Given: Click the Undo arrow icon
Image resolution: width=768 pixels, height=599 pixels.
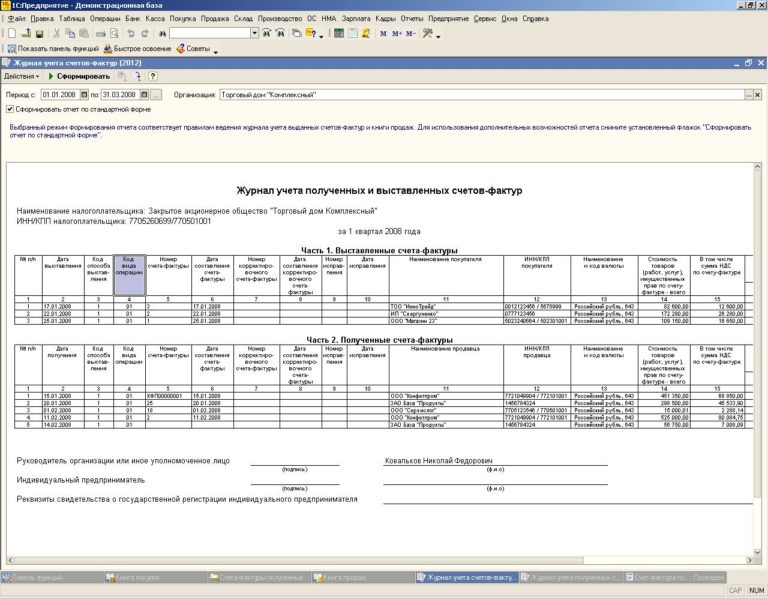Looking at the screenshot, I should tap(131, 33).
